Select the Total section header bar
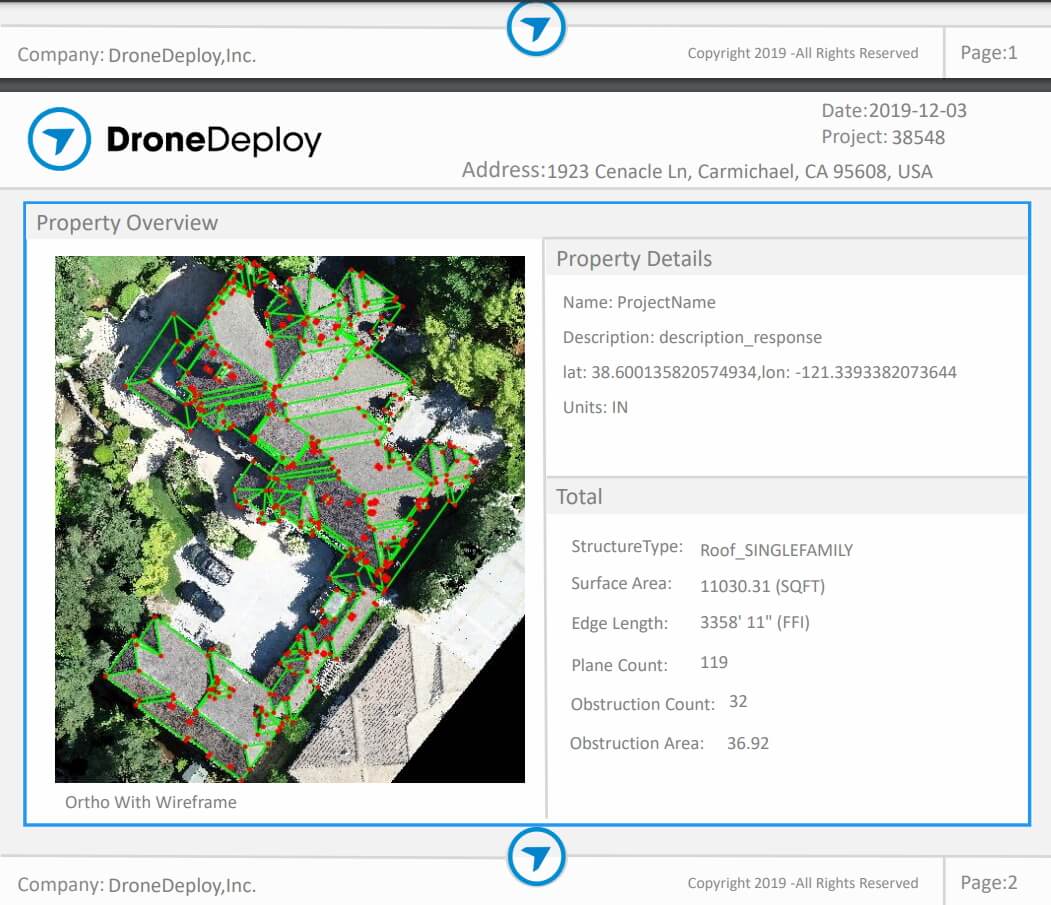Screen dimensions: 1051x905 (579, 496)
